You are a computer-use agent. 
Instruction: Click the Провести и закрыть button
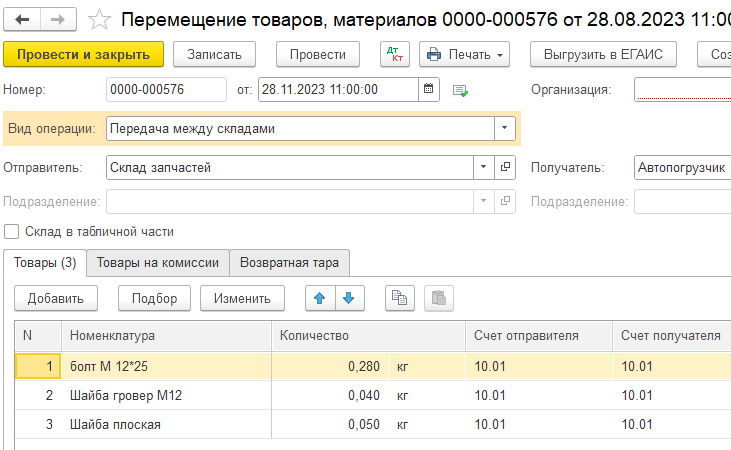[x=83, y=54]
